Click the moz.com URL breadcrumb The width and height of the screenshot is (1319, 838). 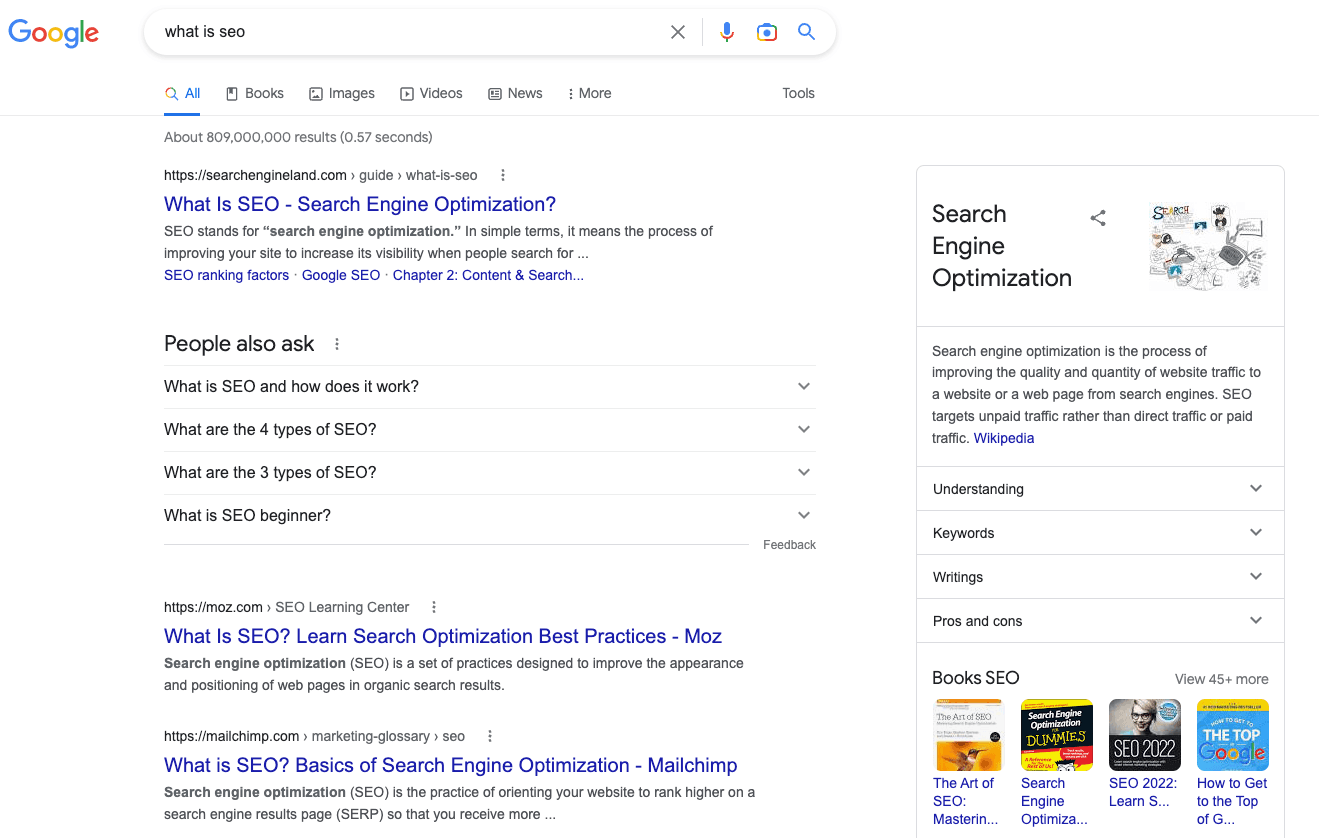point(287,607)
